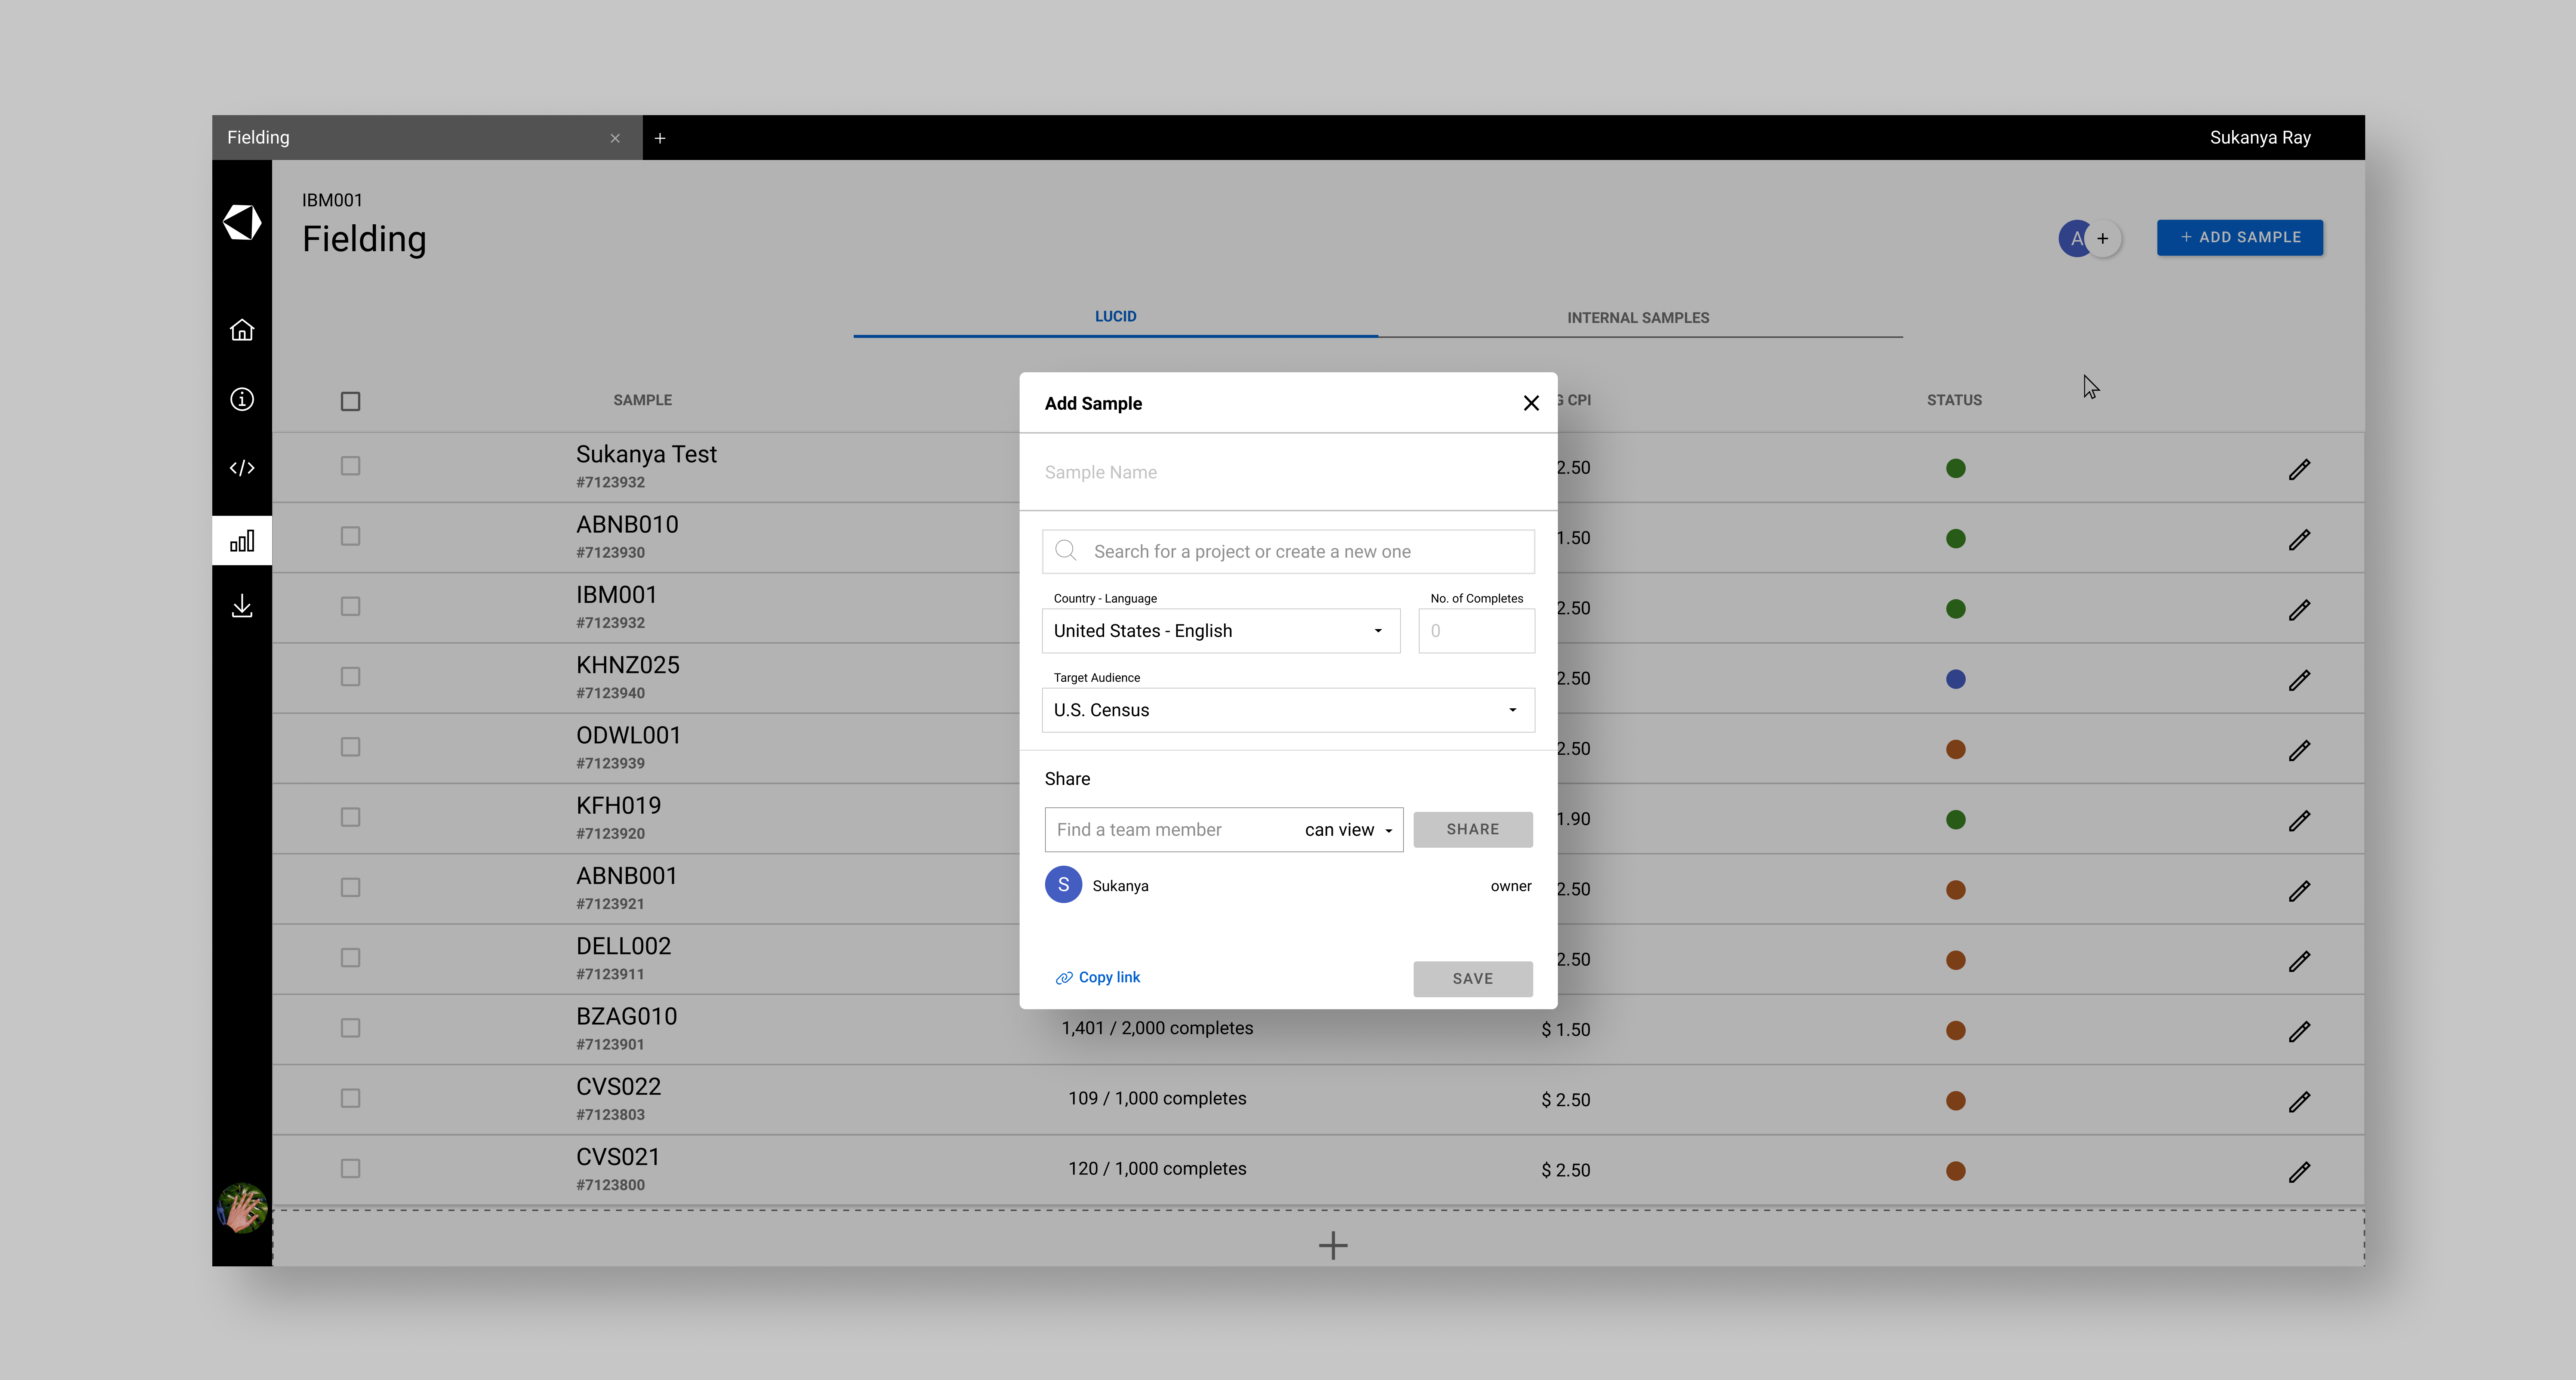This screenshot has height=1380, width=2576.
Task: Check the ABNB010 row checkbox
Action: [x=350, y=536]
